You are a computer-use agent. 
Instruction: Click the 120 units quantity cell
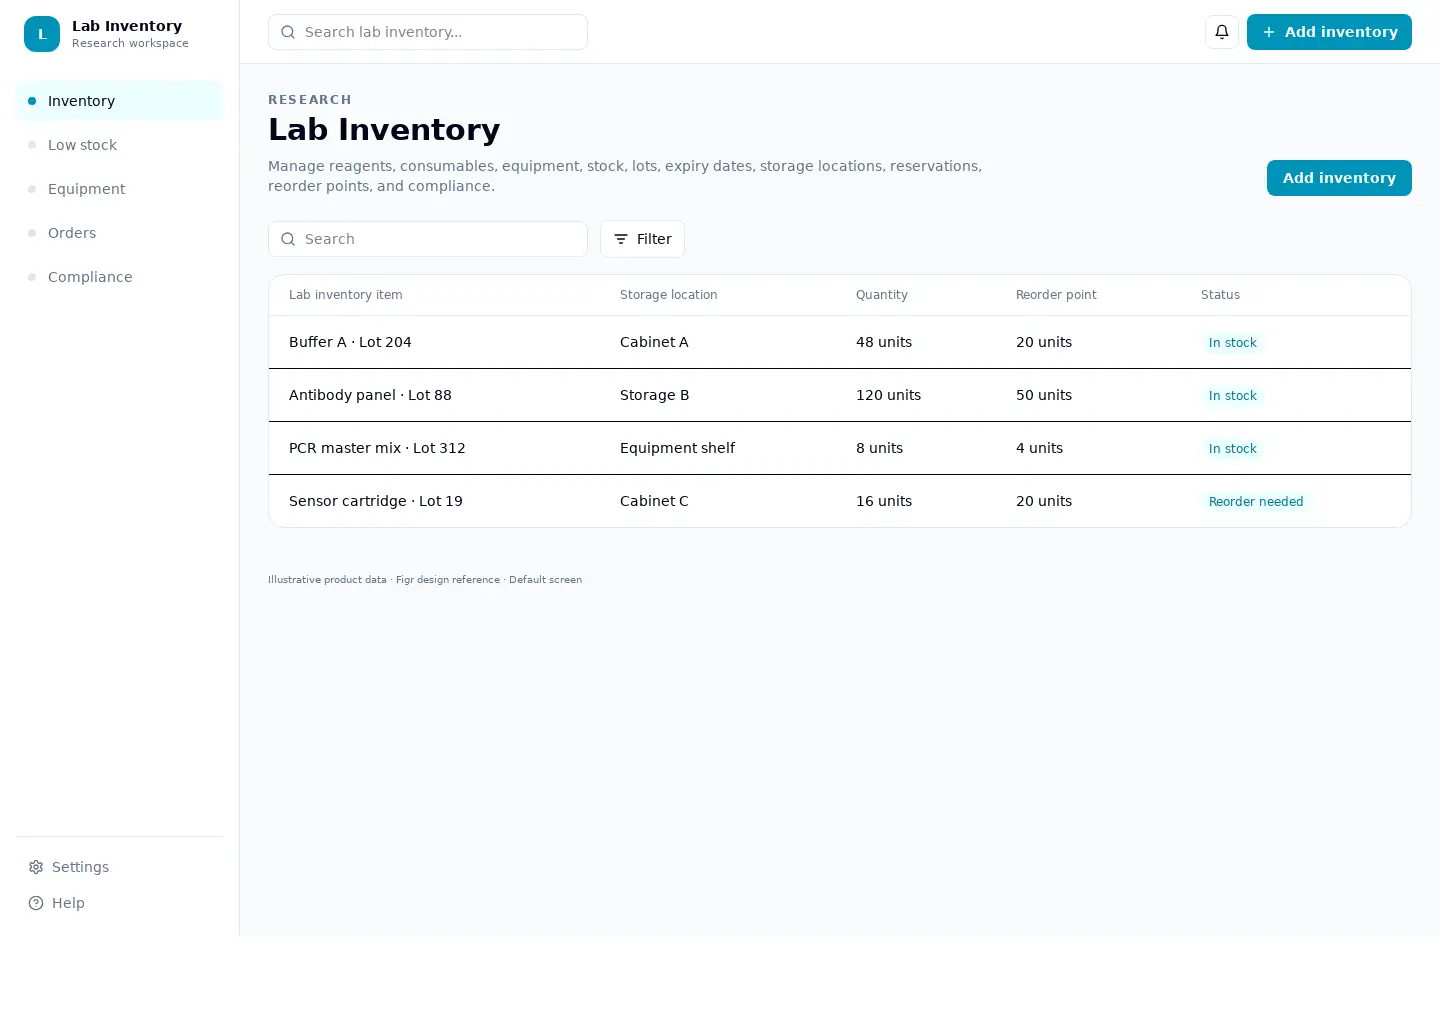pos(888,395)
